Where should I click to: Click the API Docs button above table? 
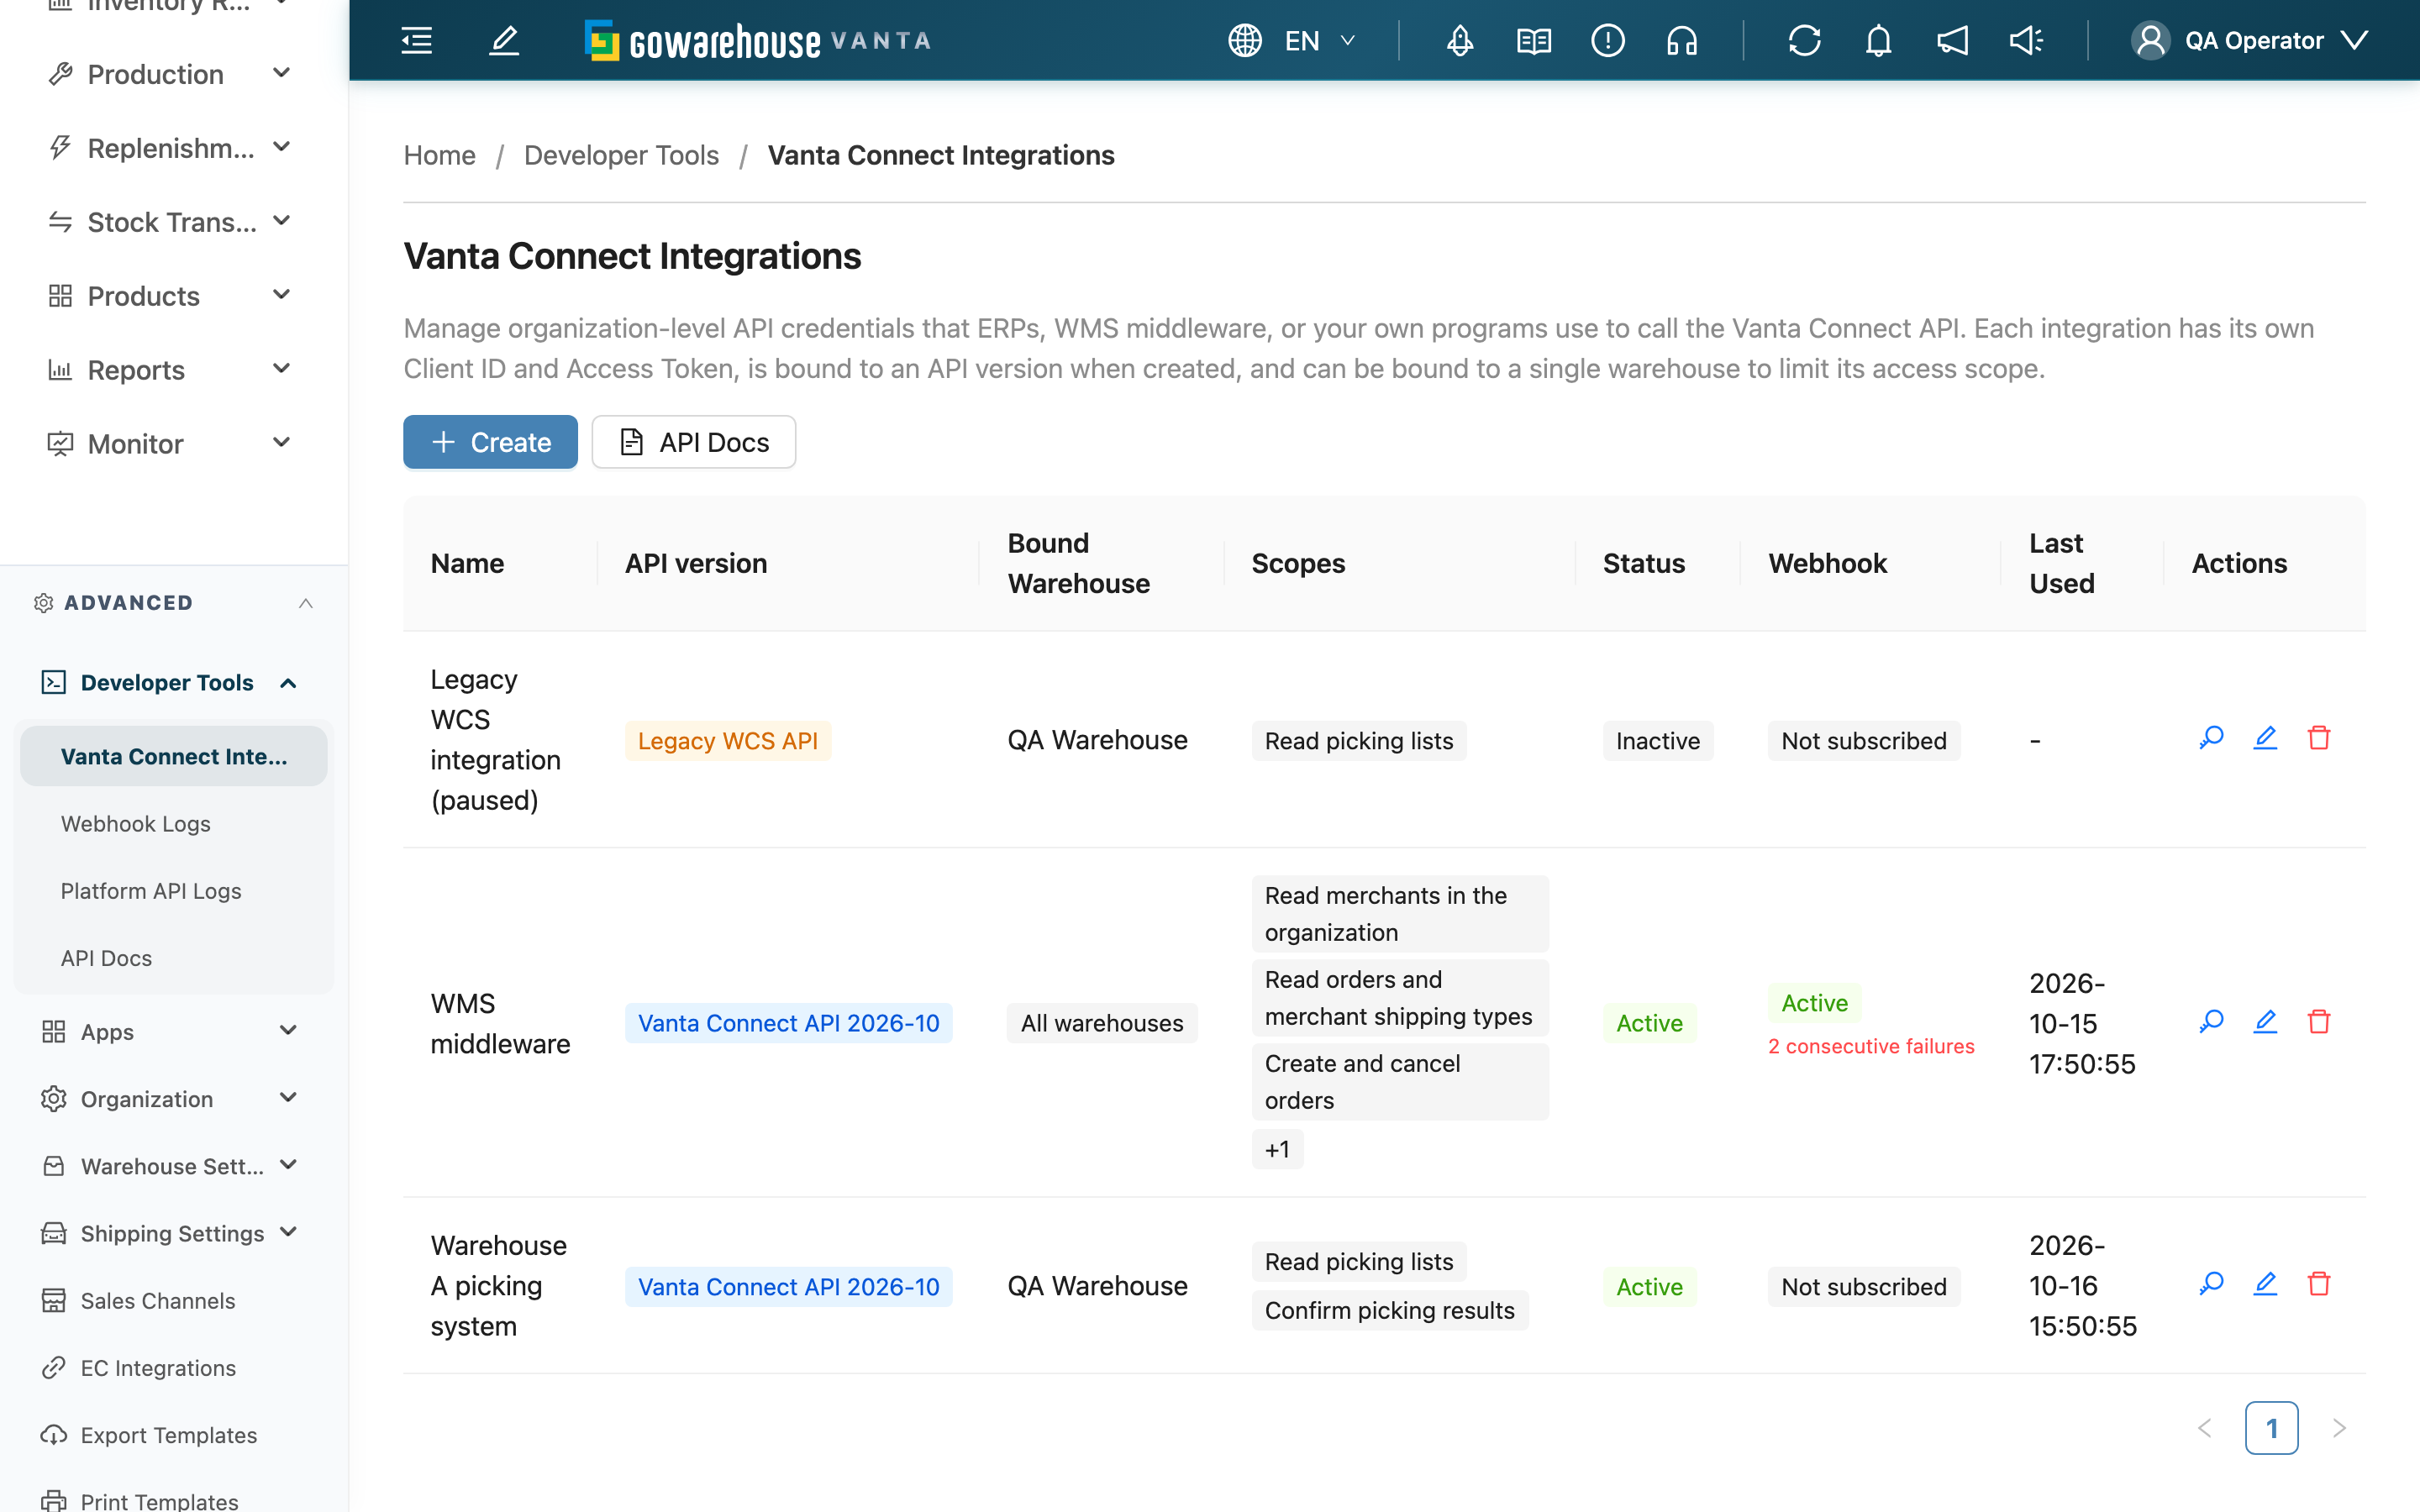[x=694, y=442]
